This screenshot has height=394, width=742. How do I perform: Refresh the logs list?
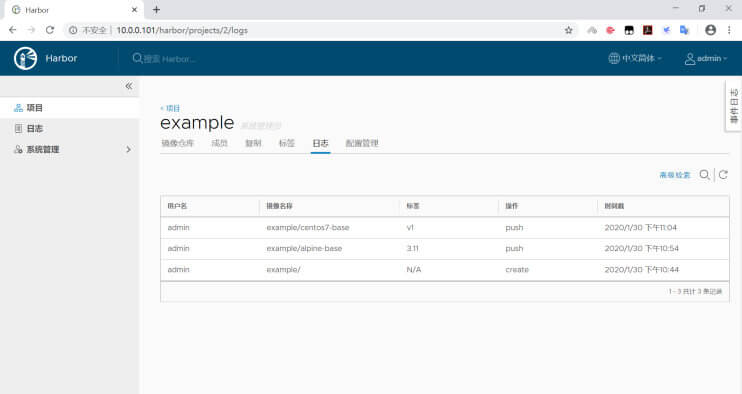[723, 175]
